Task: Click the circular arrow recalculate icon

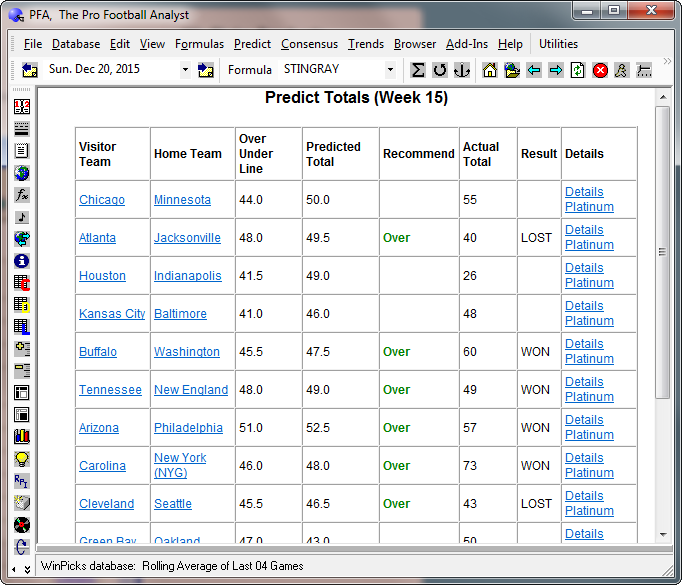Action: (x=440, y=70)
